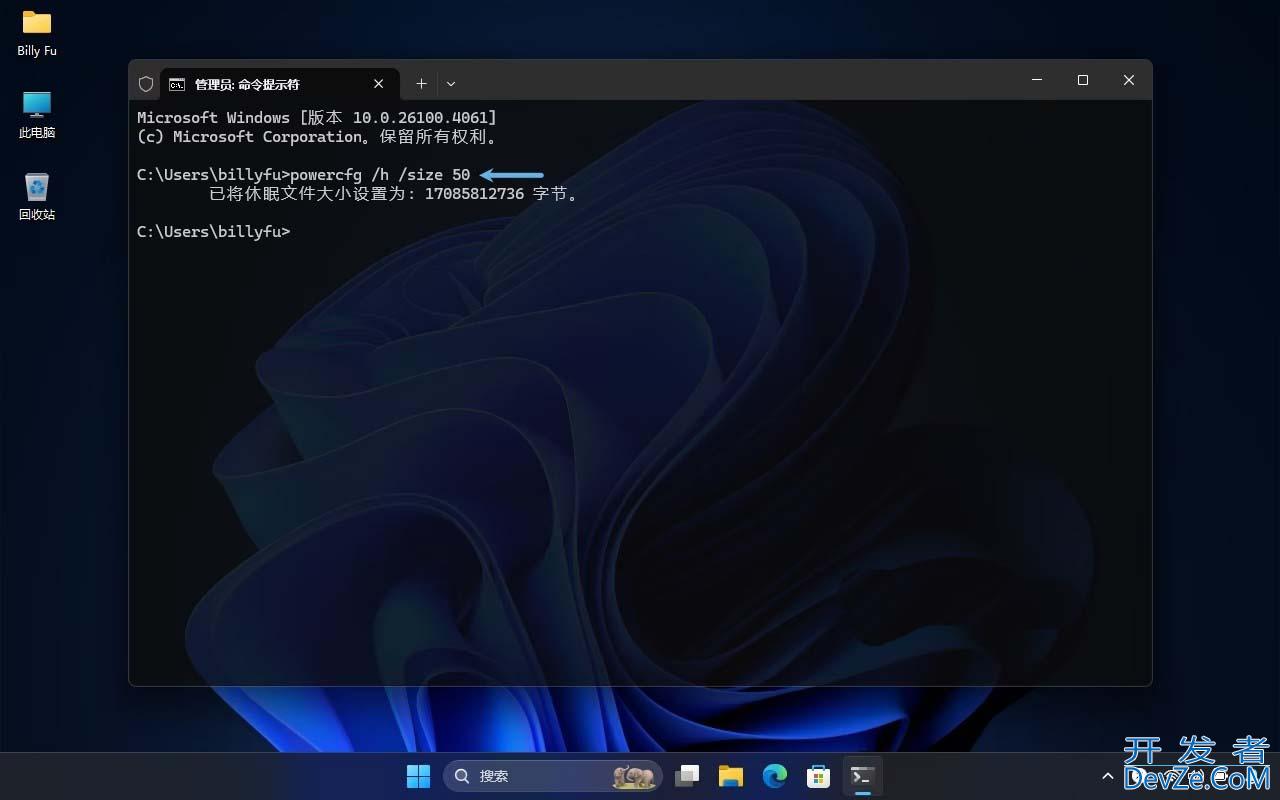
Task: Switch to the 管理员: 命令提示符 tab
Action: pyautogui.click(x=278, y=84)
